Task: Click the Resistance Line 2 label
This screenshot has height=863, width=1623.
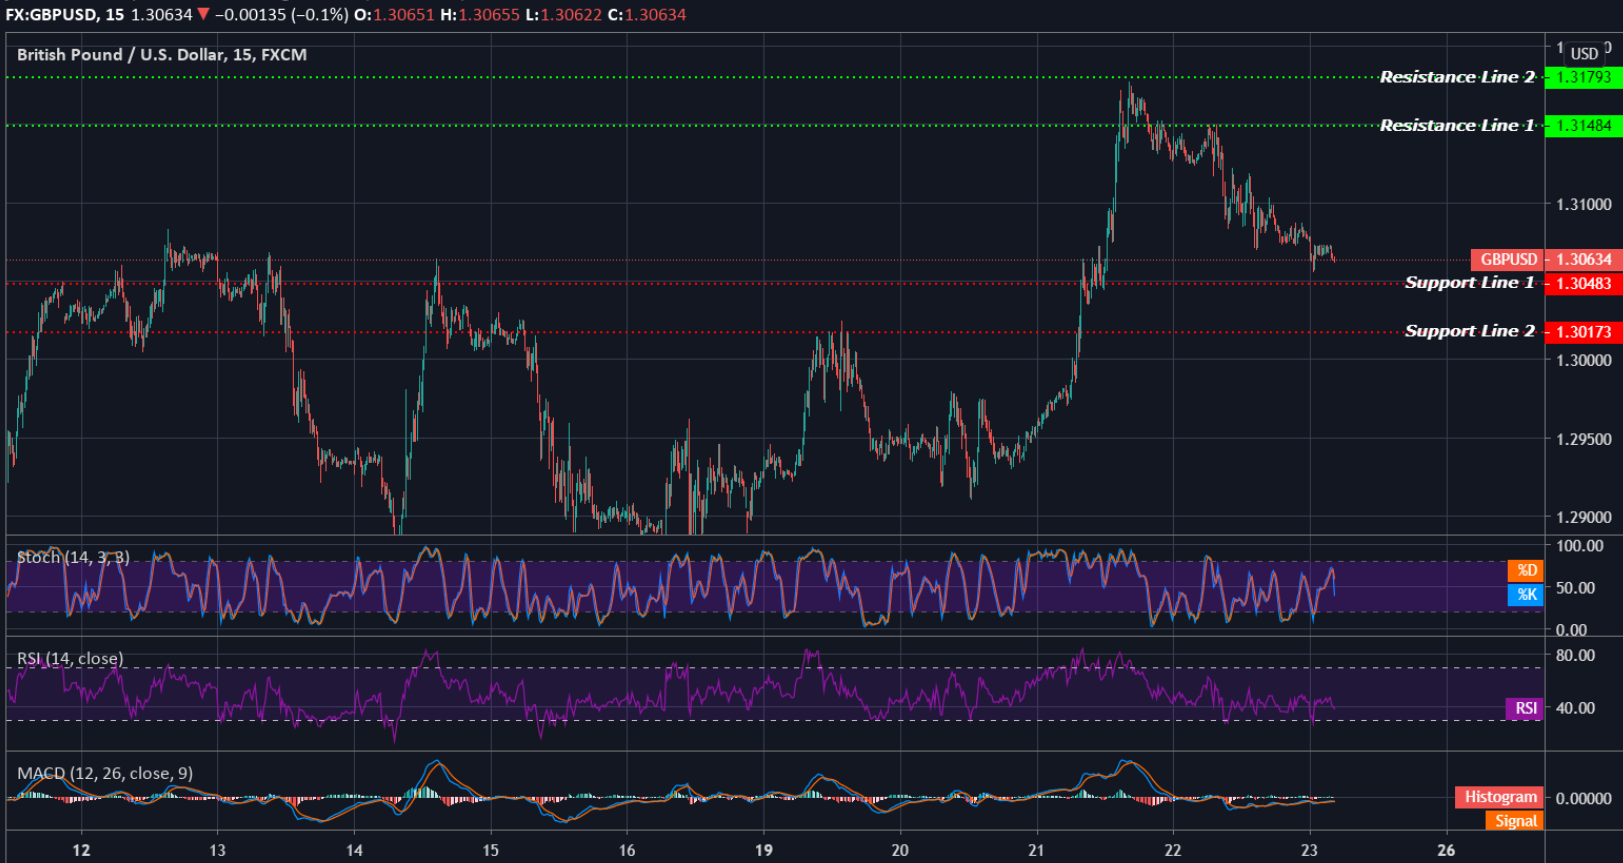Action: pos(1457,77)
